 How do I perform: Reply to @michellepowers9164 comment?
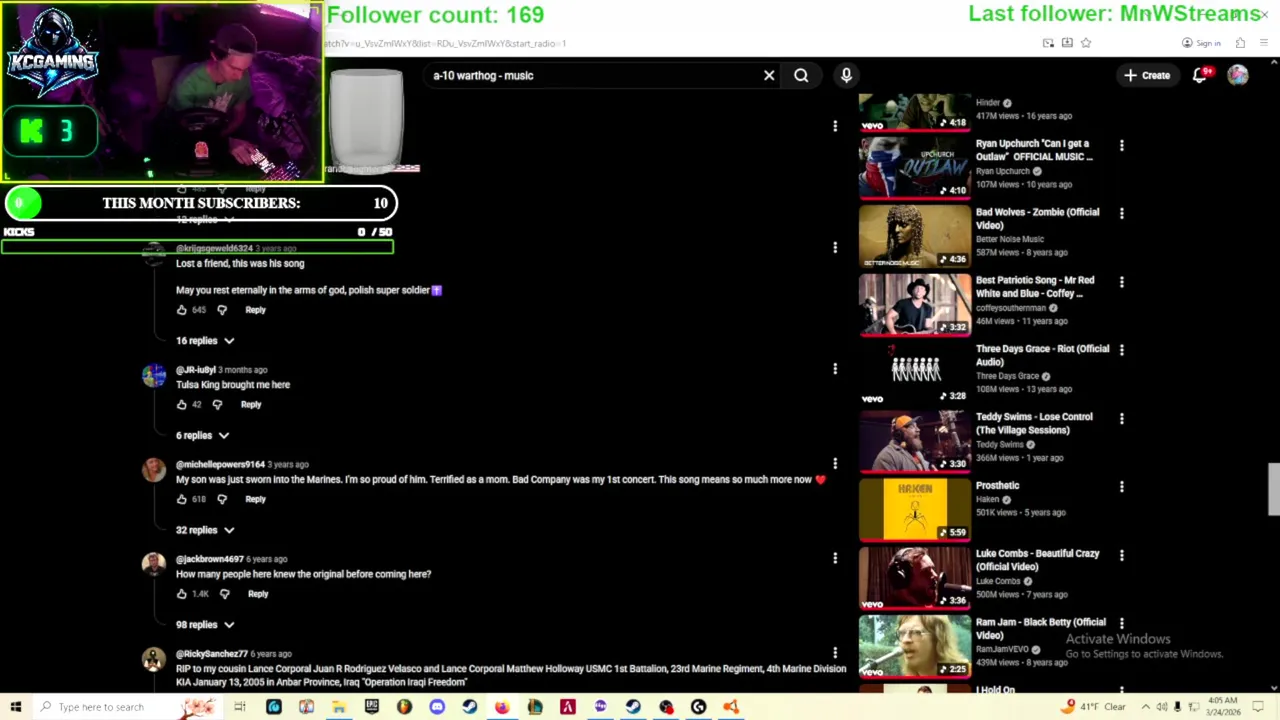tap(255, 499)
